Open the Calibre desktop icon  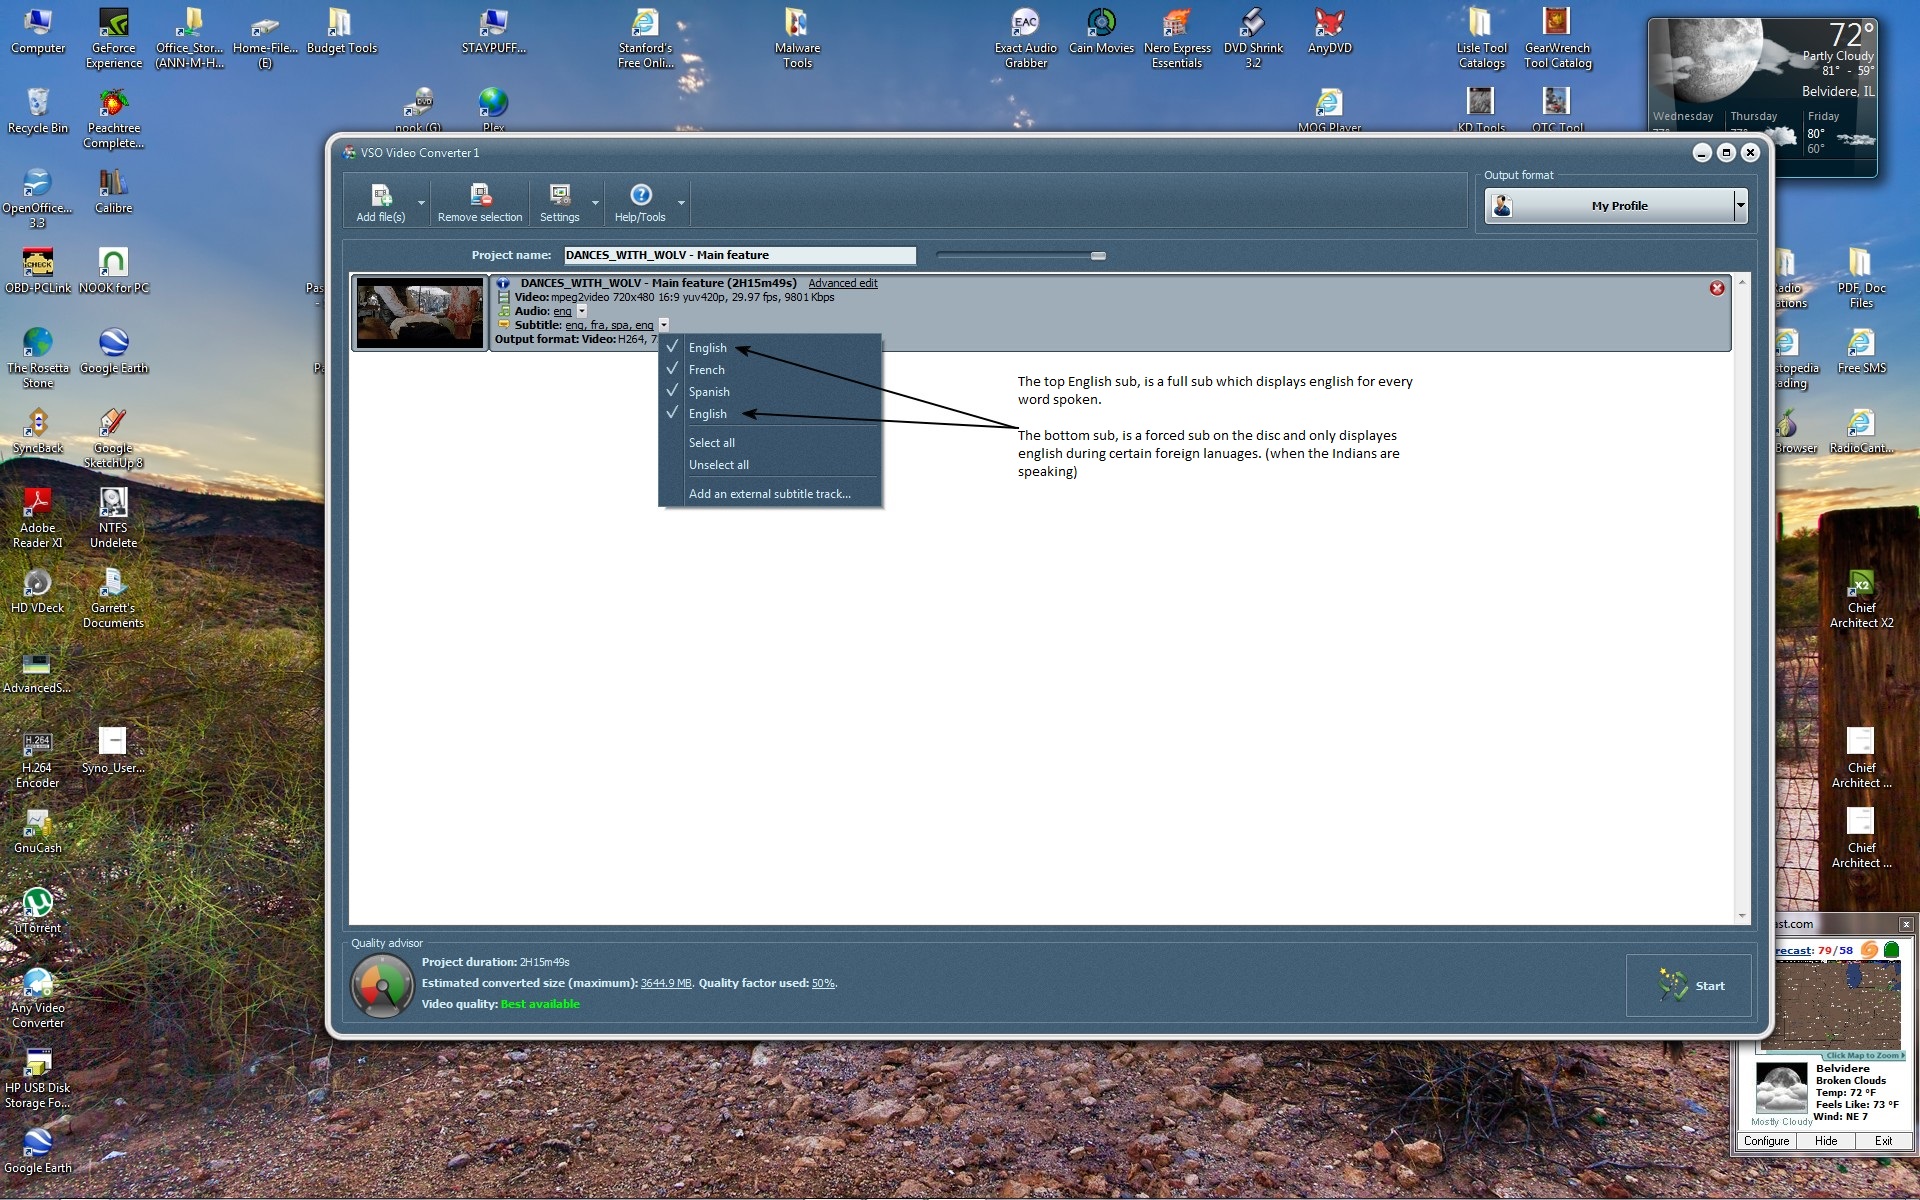point(113,191)
